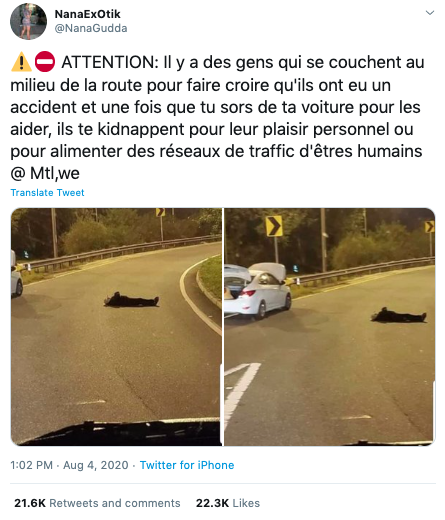Click the yellow warning triangle emoji
The width and height of the screenshot is (445, 520).
21,62
